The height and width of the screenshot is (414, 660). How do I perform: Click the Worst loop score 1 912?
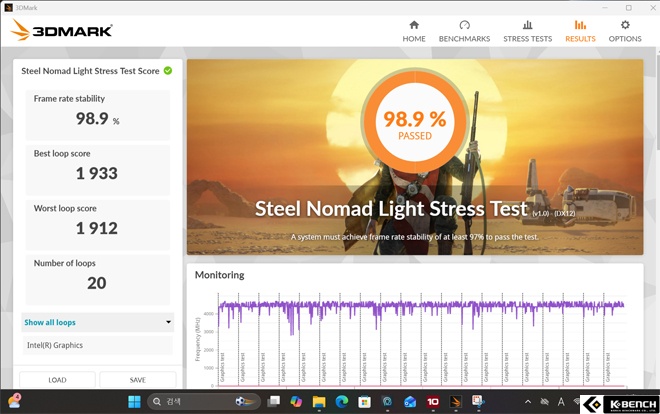[97, 228]
